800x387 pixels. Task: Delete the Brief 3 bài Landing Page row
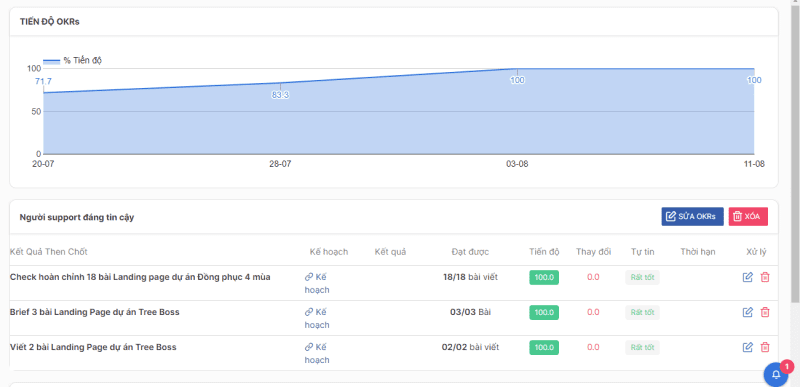click(x=765, y=312)
